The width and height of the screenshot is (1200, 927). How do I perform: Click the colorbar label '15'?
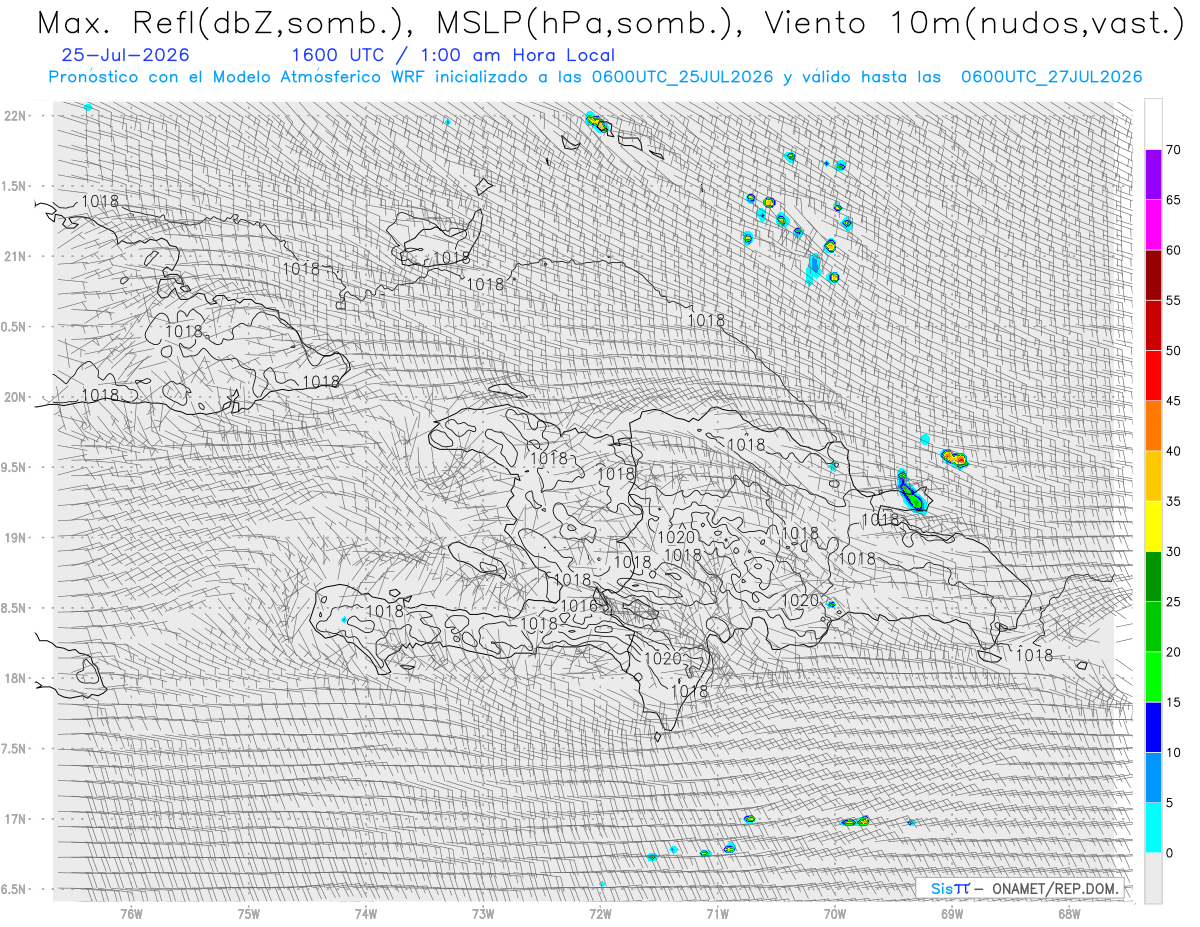[x=1173, y=702]
